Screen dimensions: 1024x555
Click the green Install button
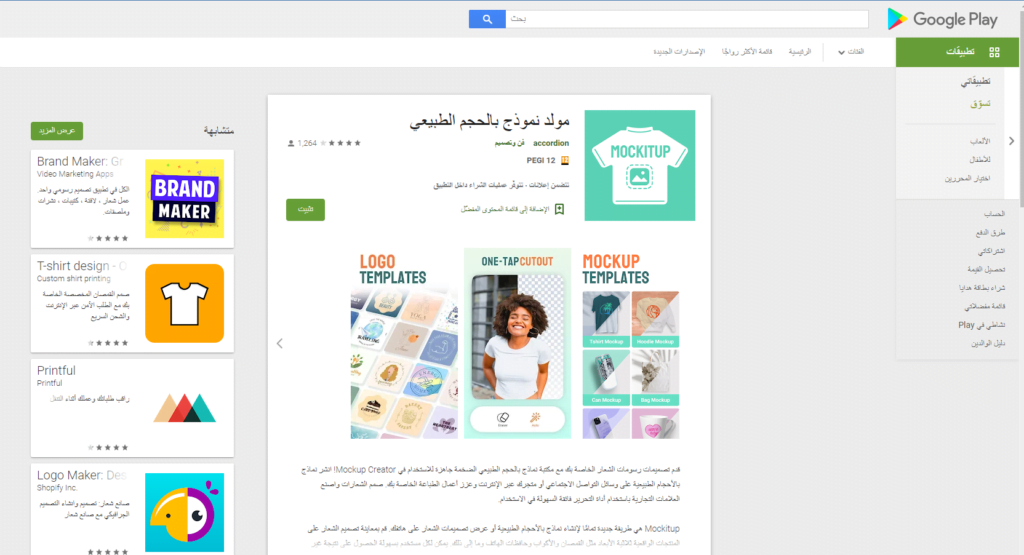point(305,210)
